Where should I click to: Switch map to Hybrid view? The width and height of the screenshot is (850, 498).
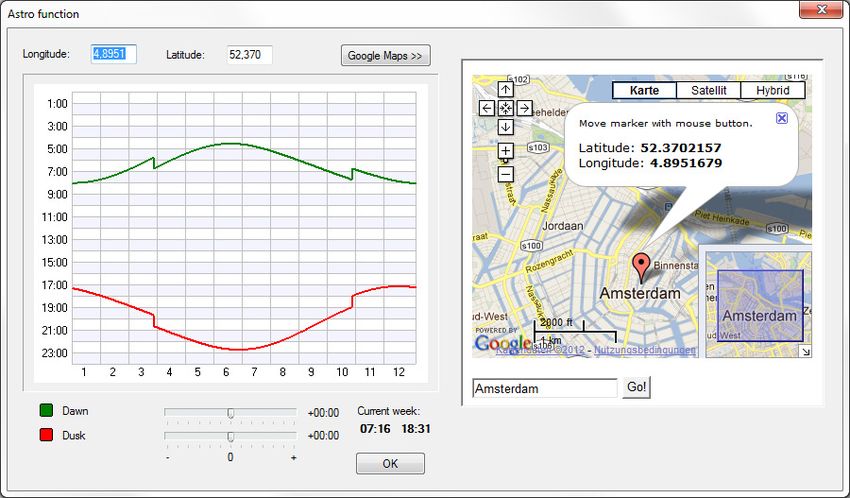(772, 90)
